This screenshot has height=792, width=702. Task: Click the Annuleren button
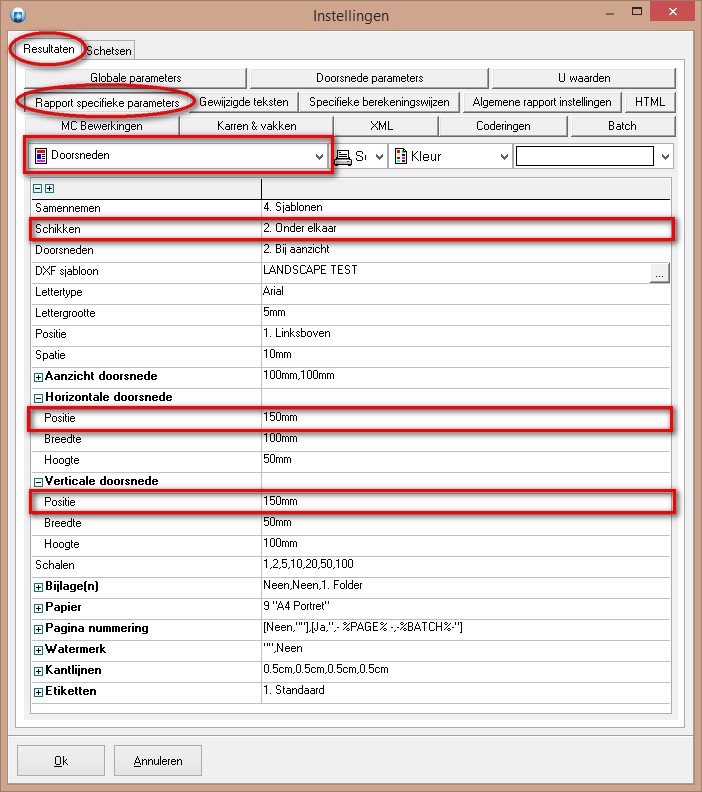pyautogui.click(x=158, y=761)
